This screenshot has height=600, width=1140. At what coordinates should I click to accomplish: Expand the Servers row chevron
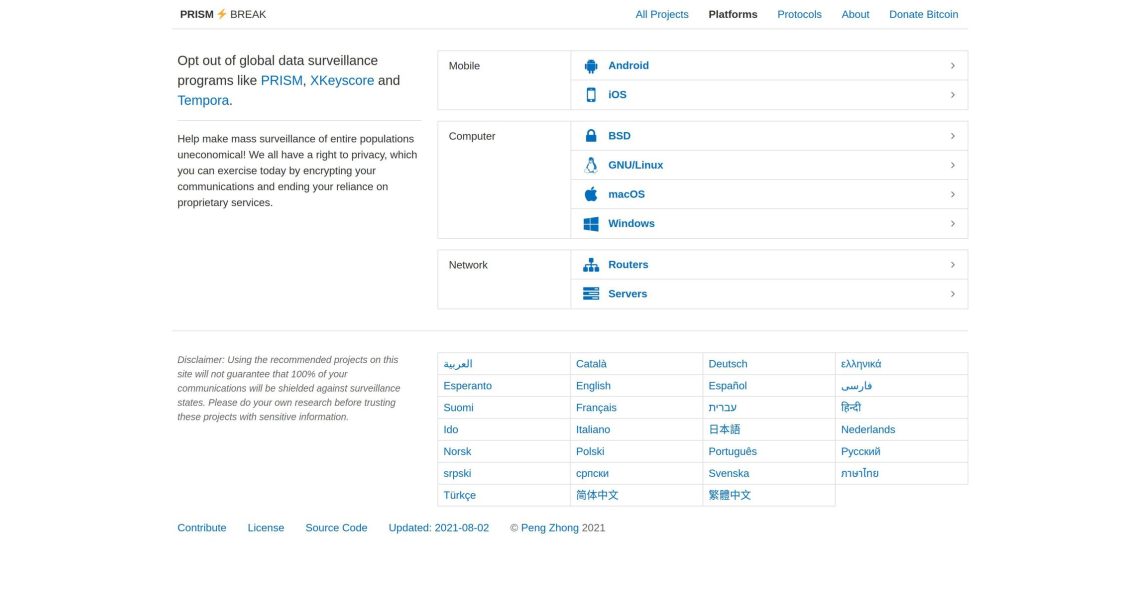click(952, 294)
